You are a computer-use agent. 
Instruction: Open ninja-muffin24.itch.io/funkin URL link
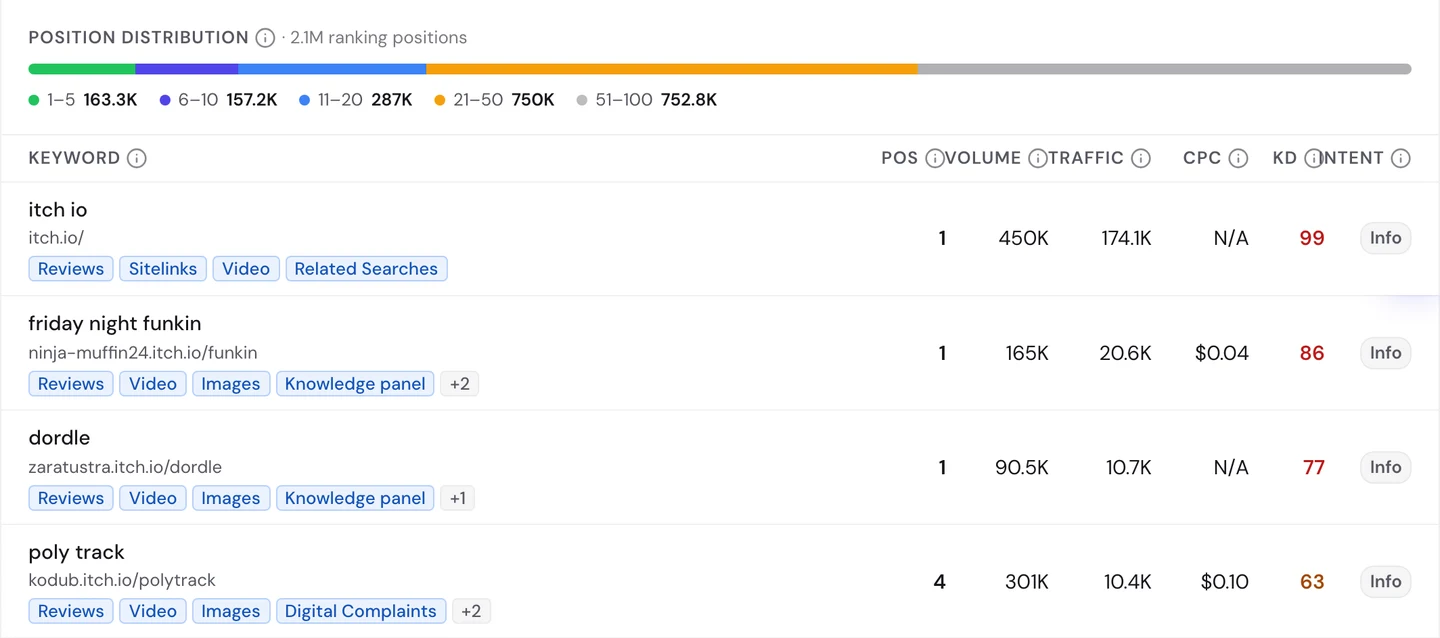point(143,353)
